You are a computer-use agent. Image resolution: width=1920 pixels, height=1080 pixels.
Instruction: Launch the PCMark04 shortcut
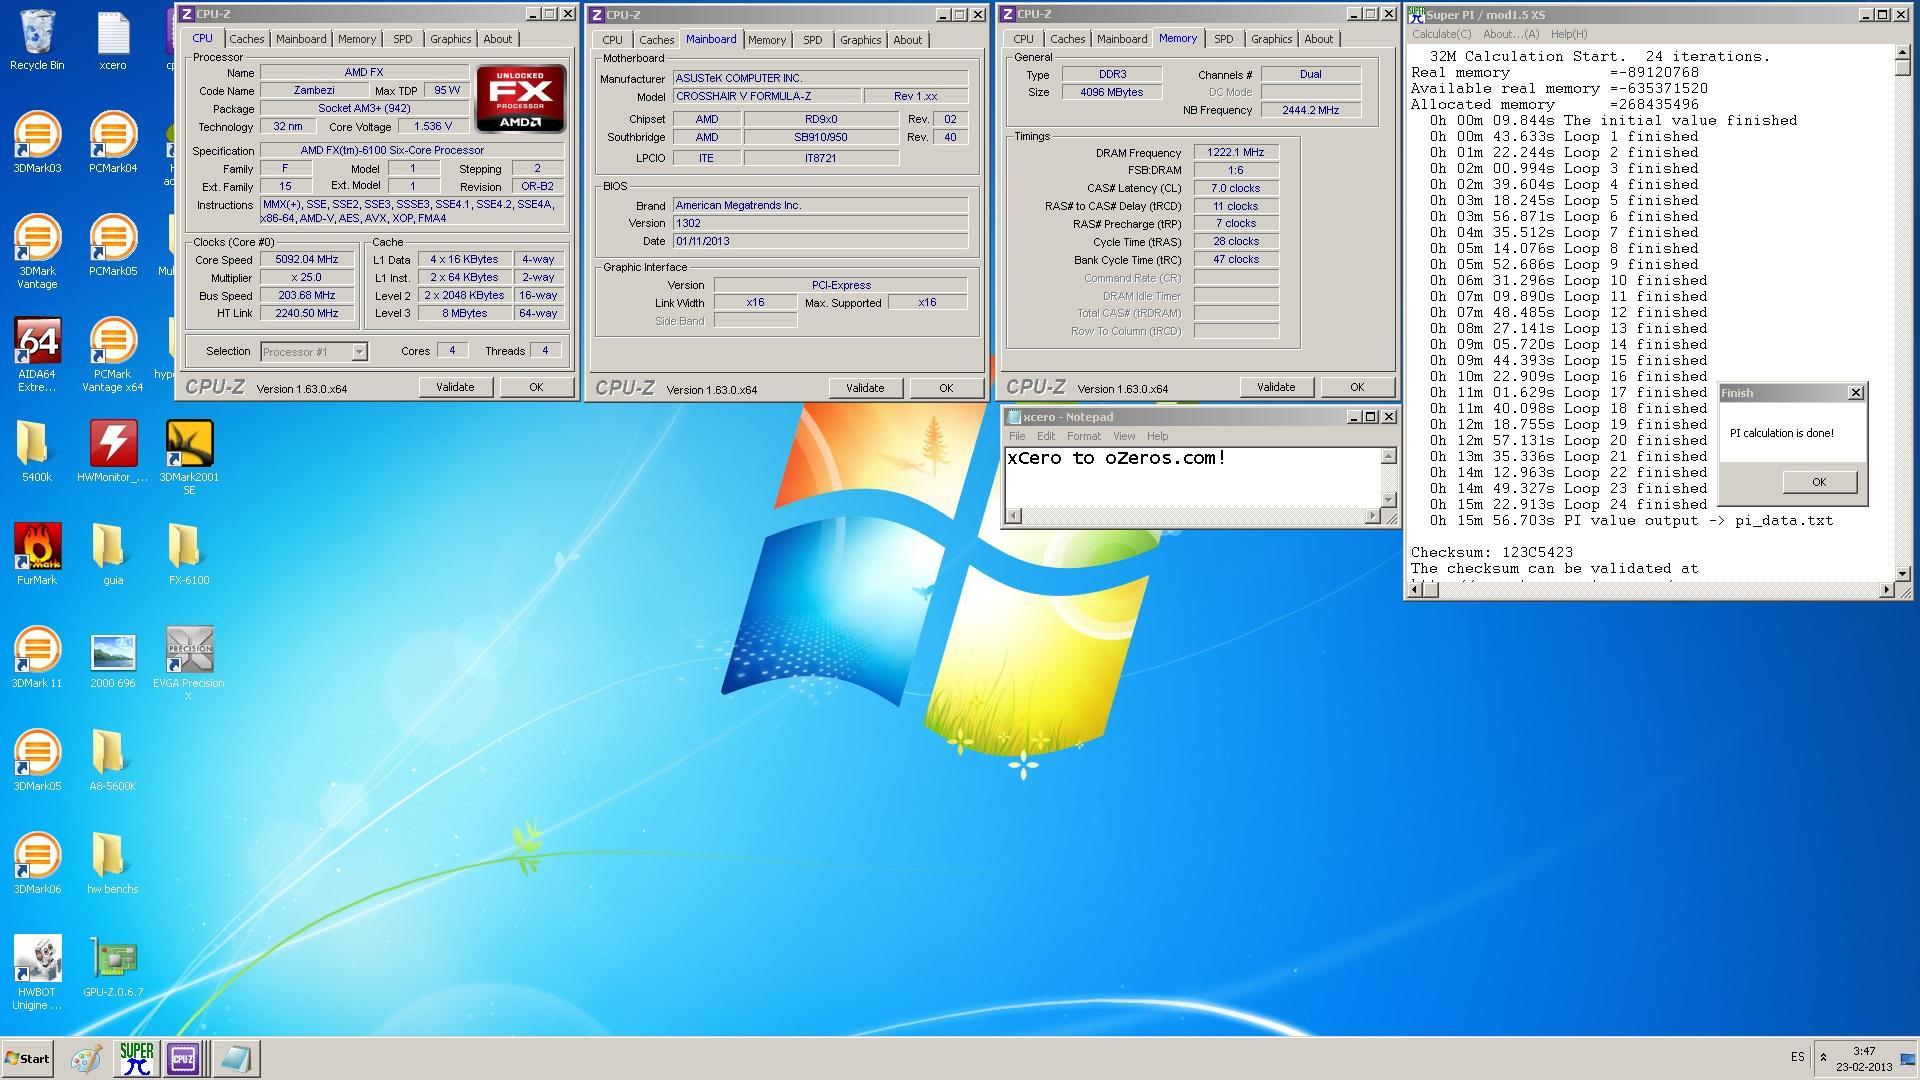(113, 143)
